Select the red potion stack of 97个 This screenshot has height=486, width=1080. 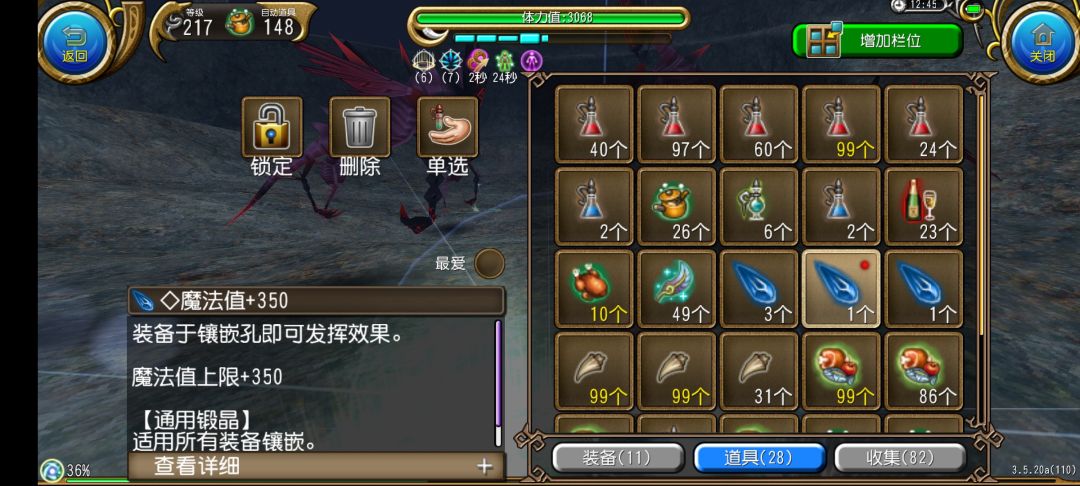click(676, 124)
